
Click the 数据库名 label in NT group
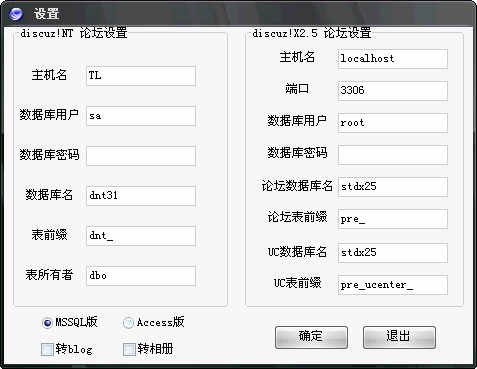pos(49,195)
